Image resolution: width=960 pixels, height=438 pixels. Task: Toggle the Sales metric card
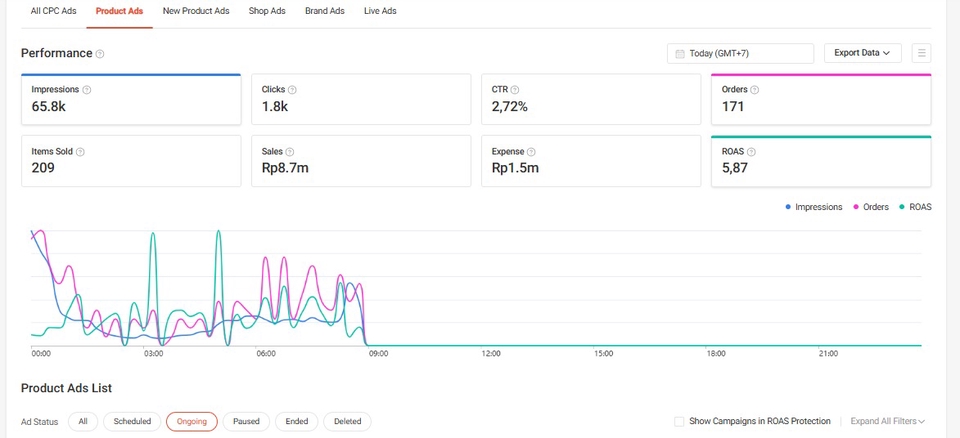pos(360,161)
